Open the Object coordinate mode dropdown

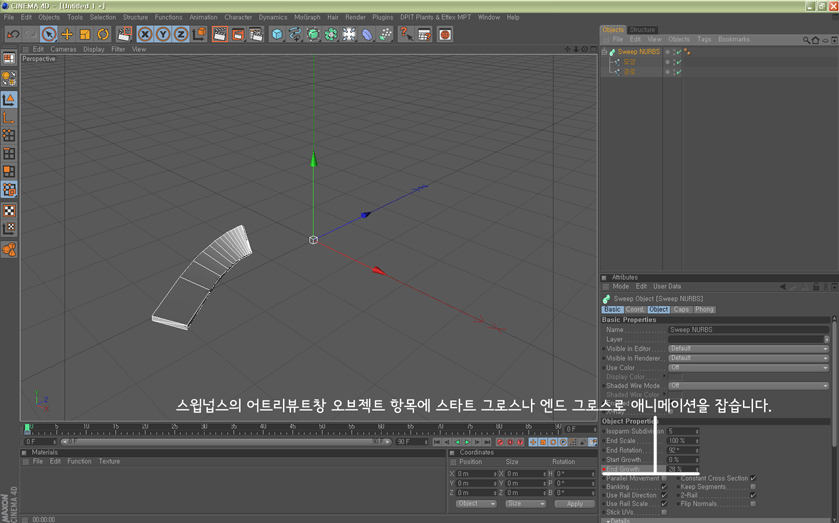[x=476, y=504]
